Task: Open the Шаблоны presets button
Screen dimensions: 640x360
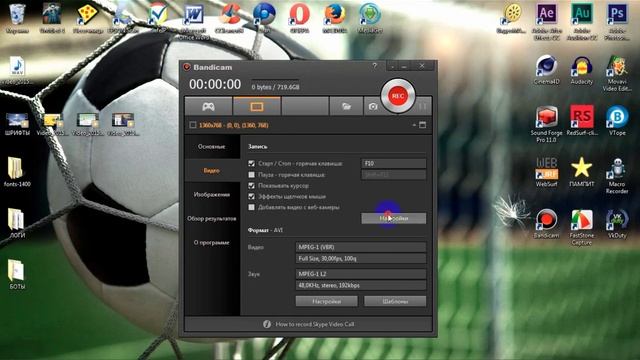Action: (395, 302)
